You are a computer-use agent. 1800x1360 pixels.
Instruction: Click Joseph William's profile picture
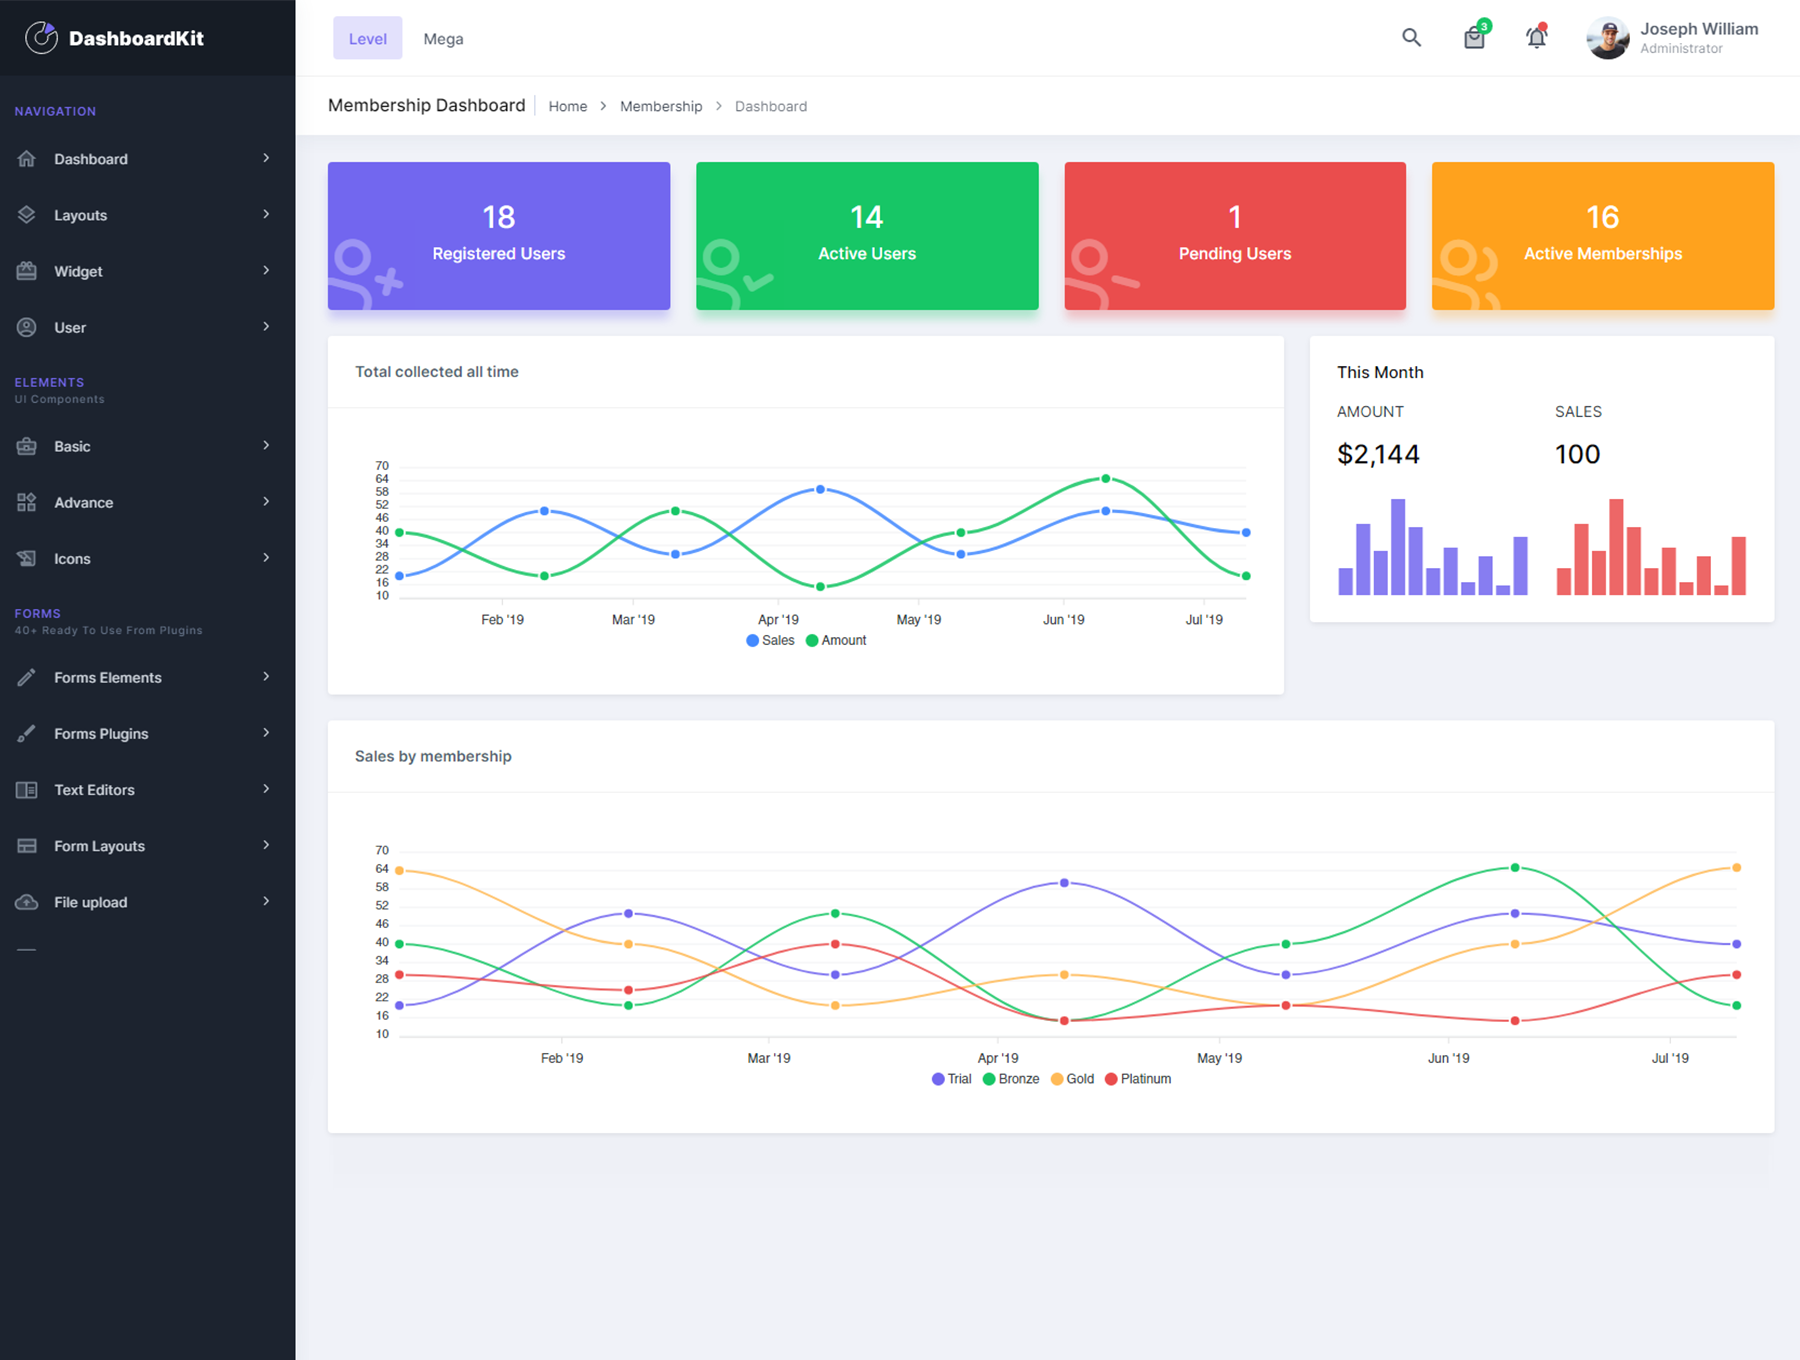pyautogui.click(x=1607, y=37)
